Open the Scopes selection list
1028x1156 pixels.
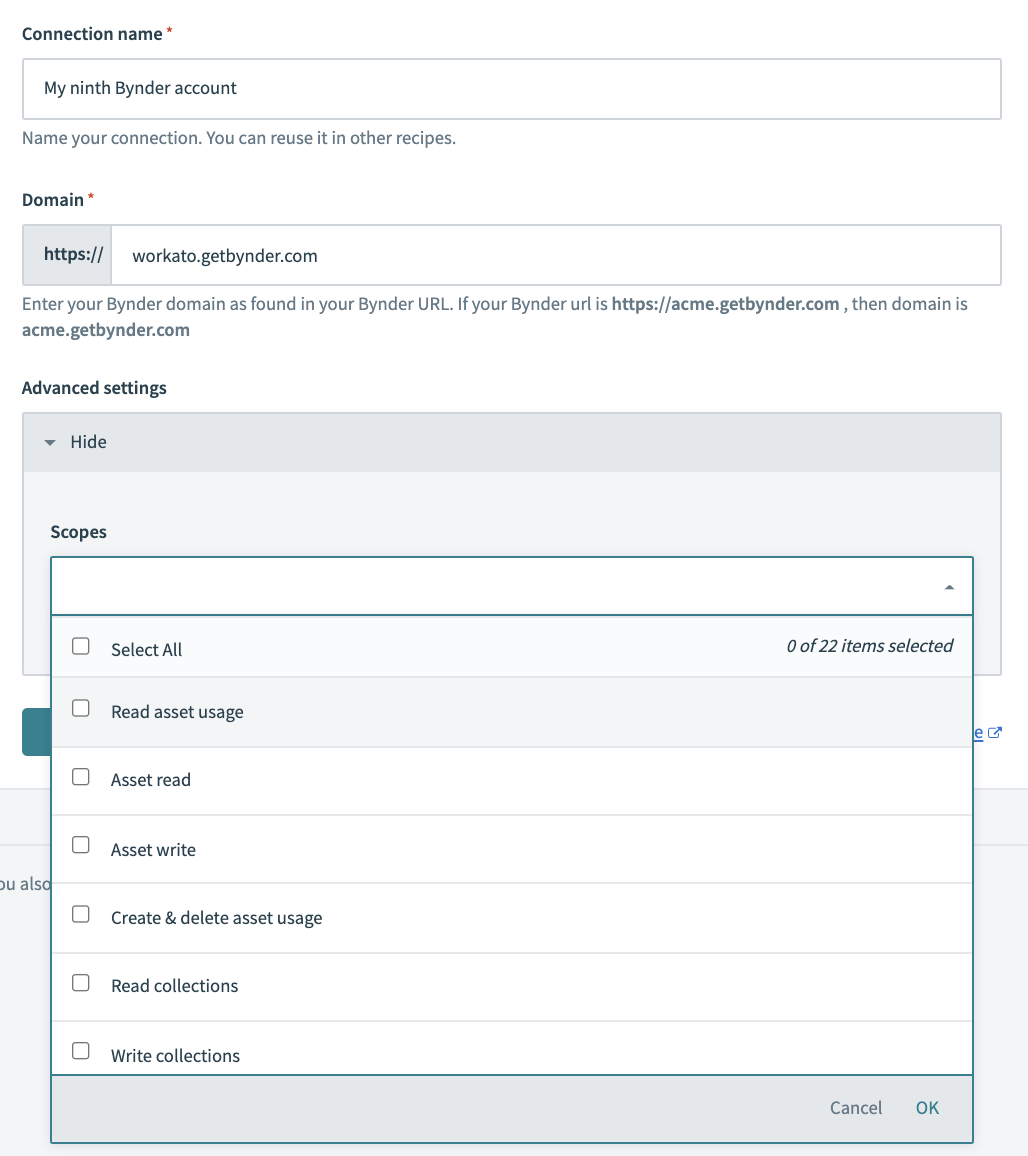point(500,587)
